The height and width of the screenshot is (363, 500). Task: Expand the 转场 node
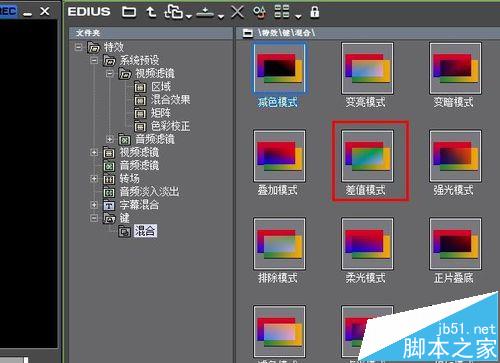(x=94, y=179)
